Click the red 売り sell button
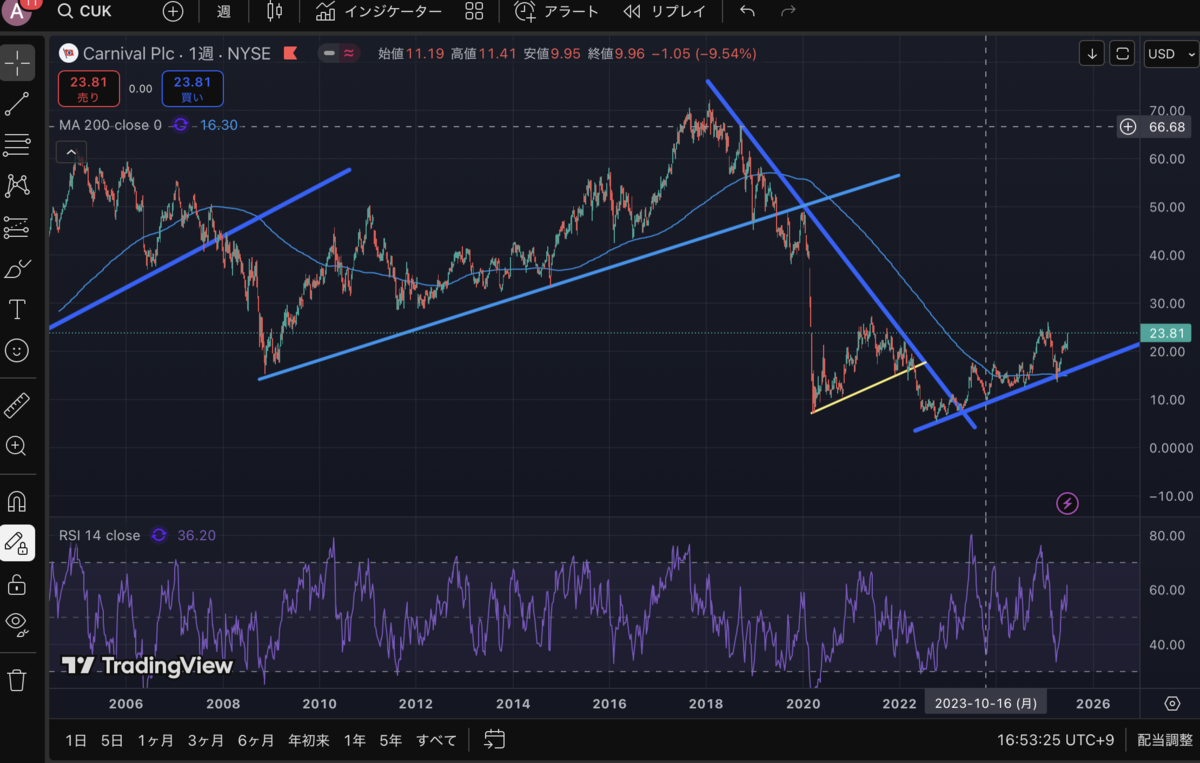Viewport: 1200px width, 763px height. point(89,89)
